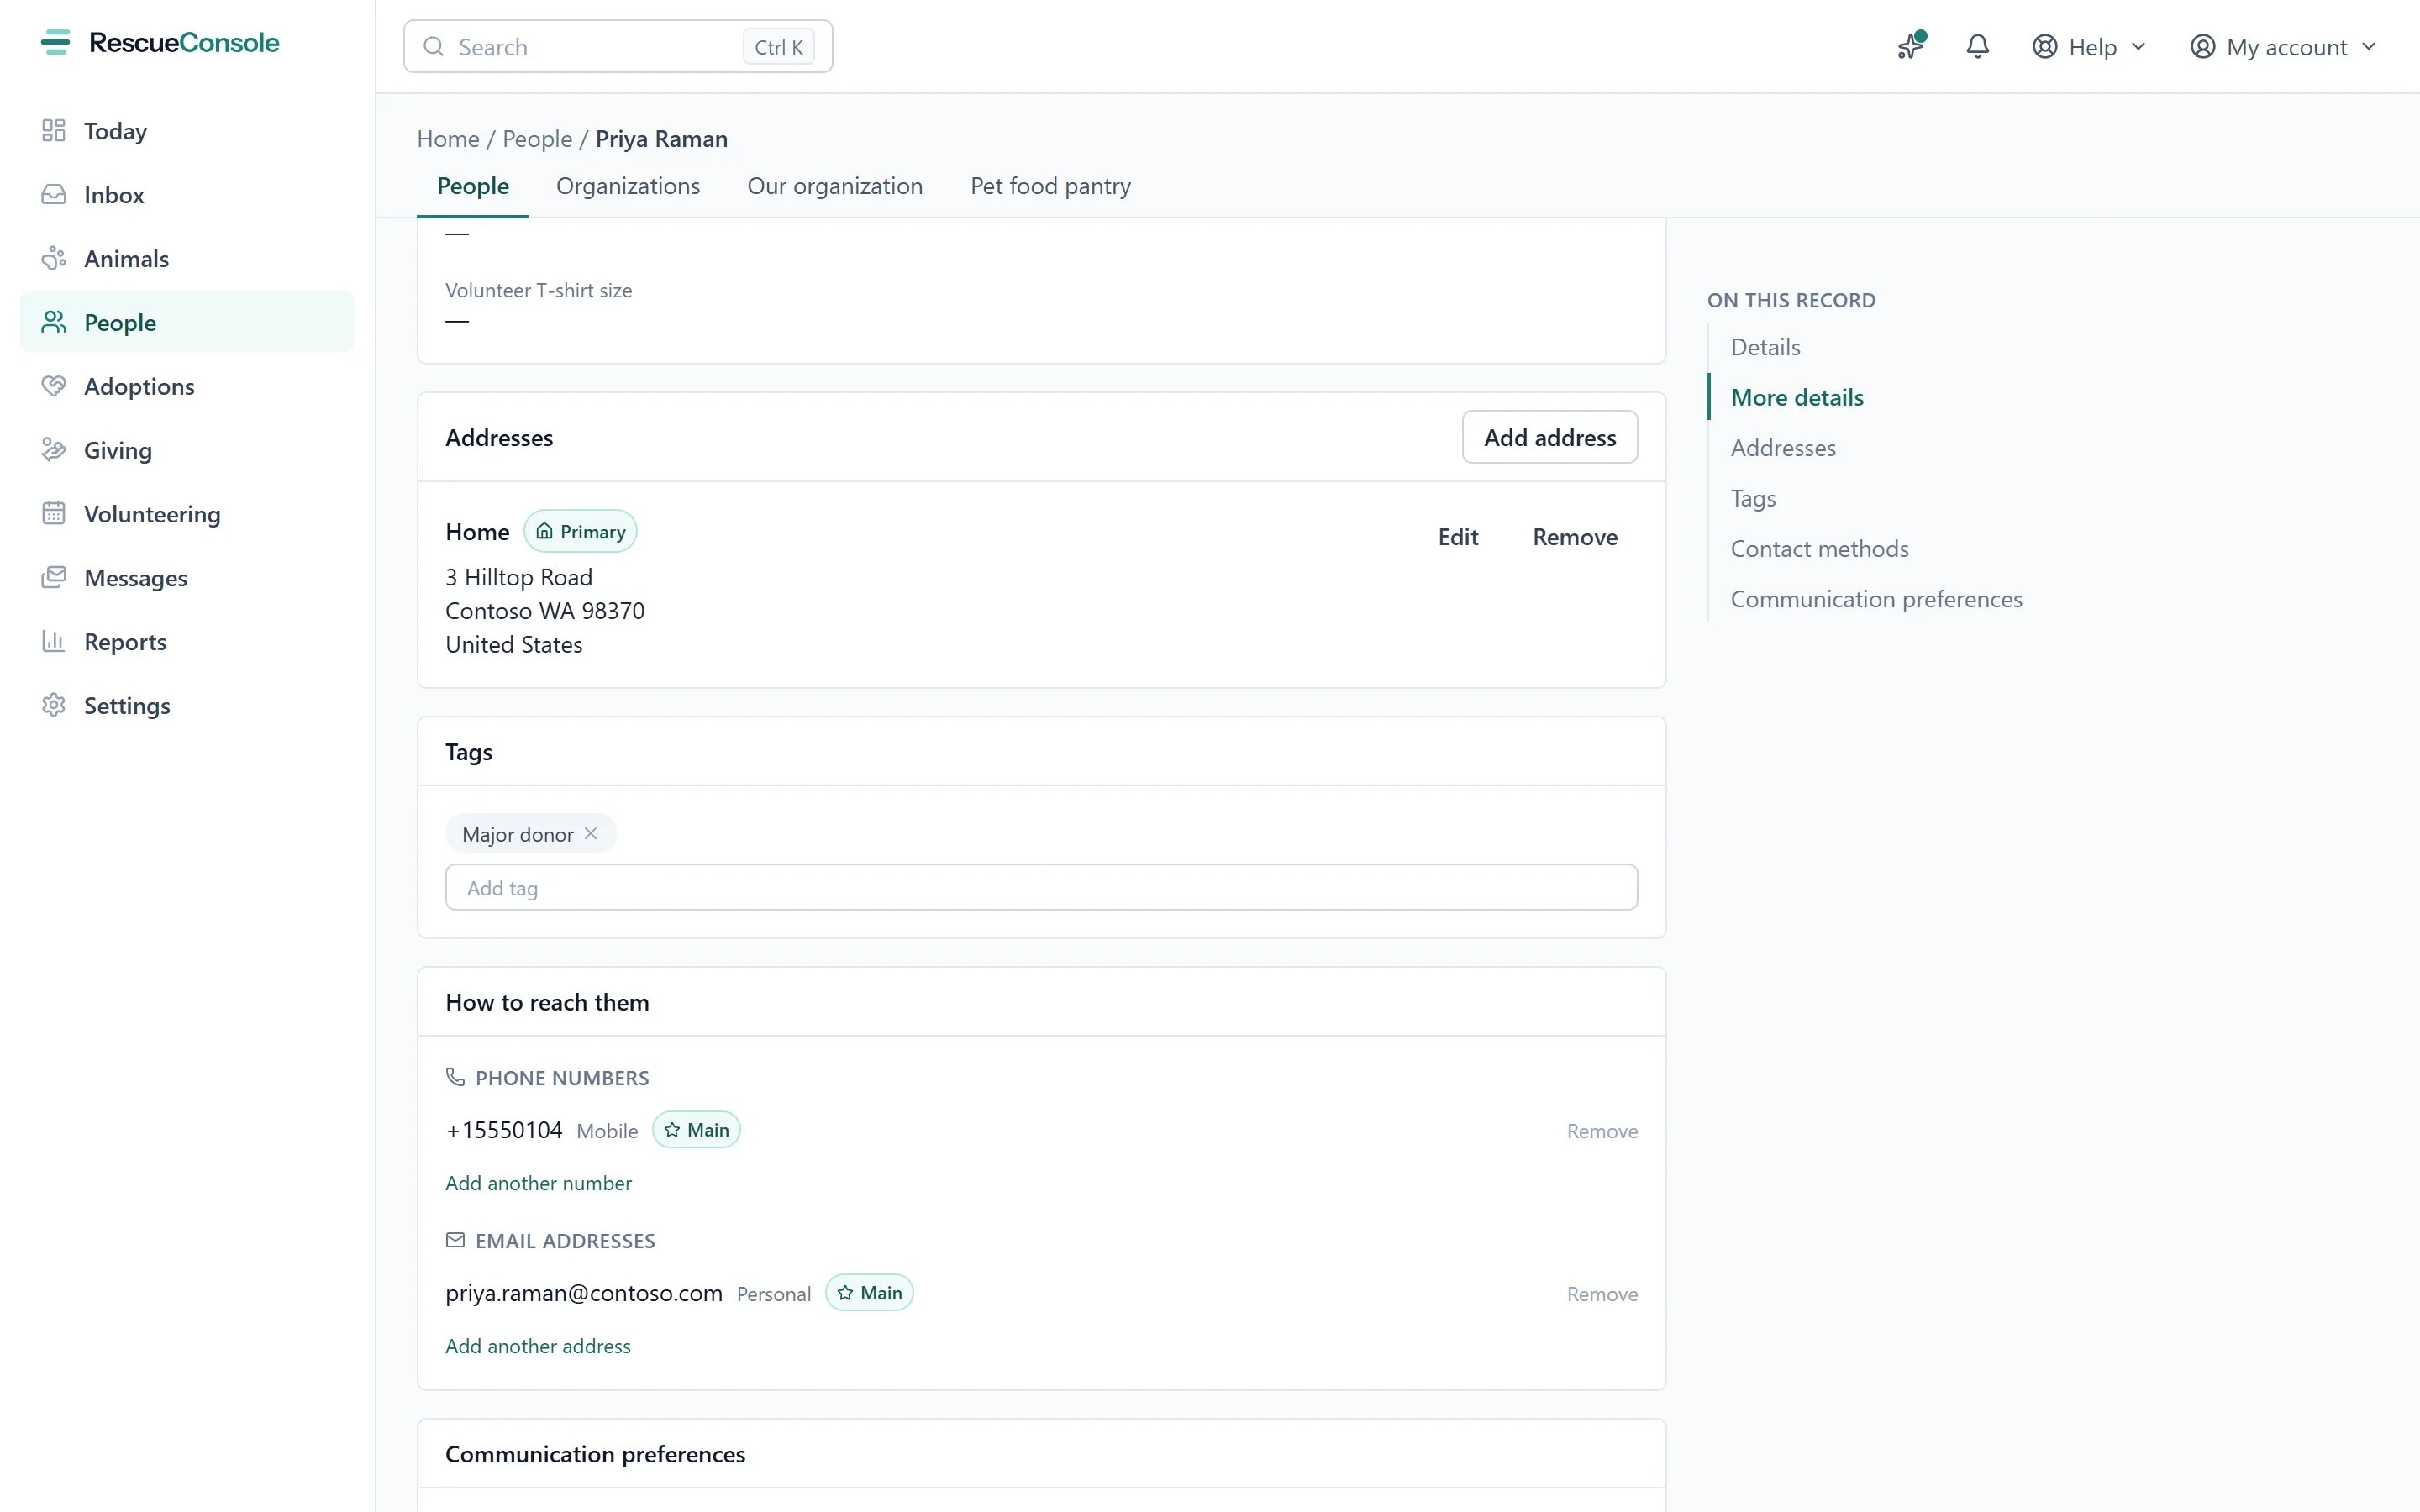Click the People icon in sidebar

coord(54,322)
